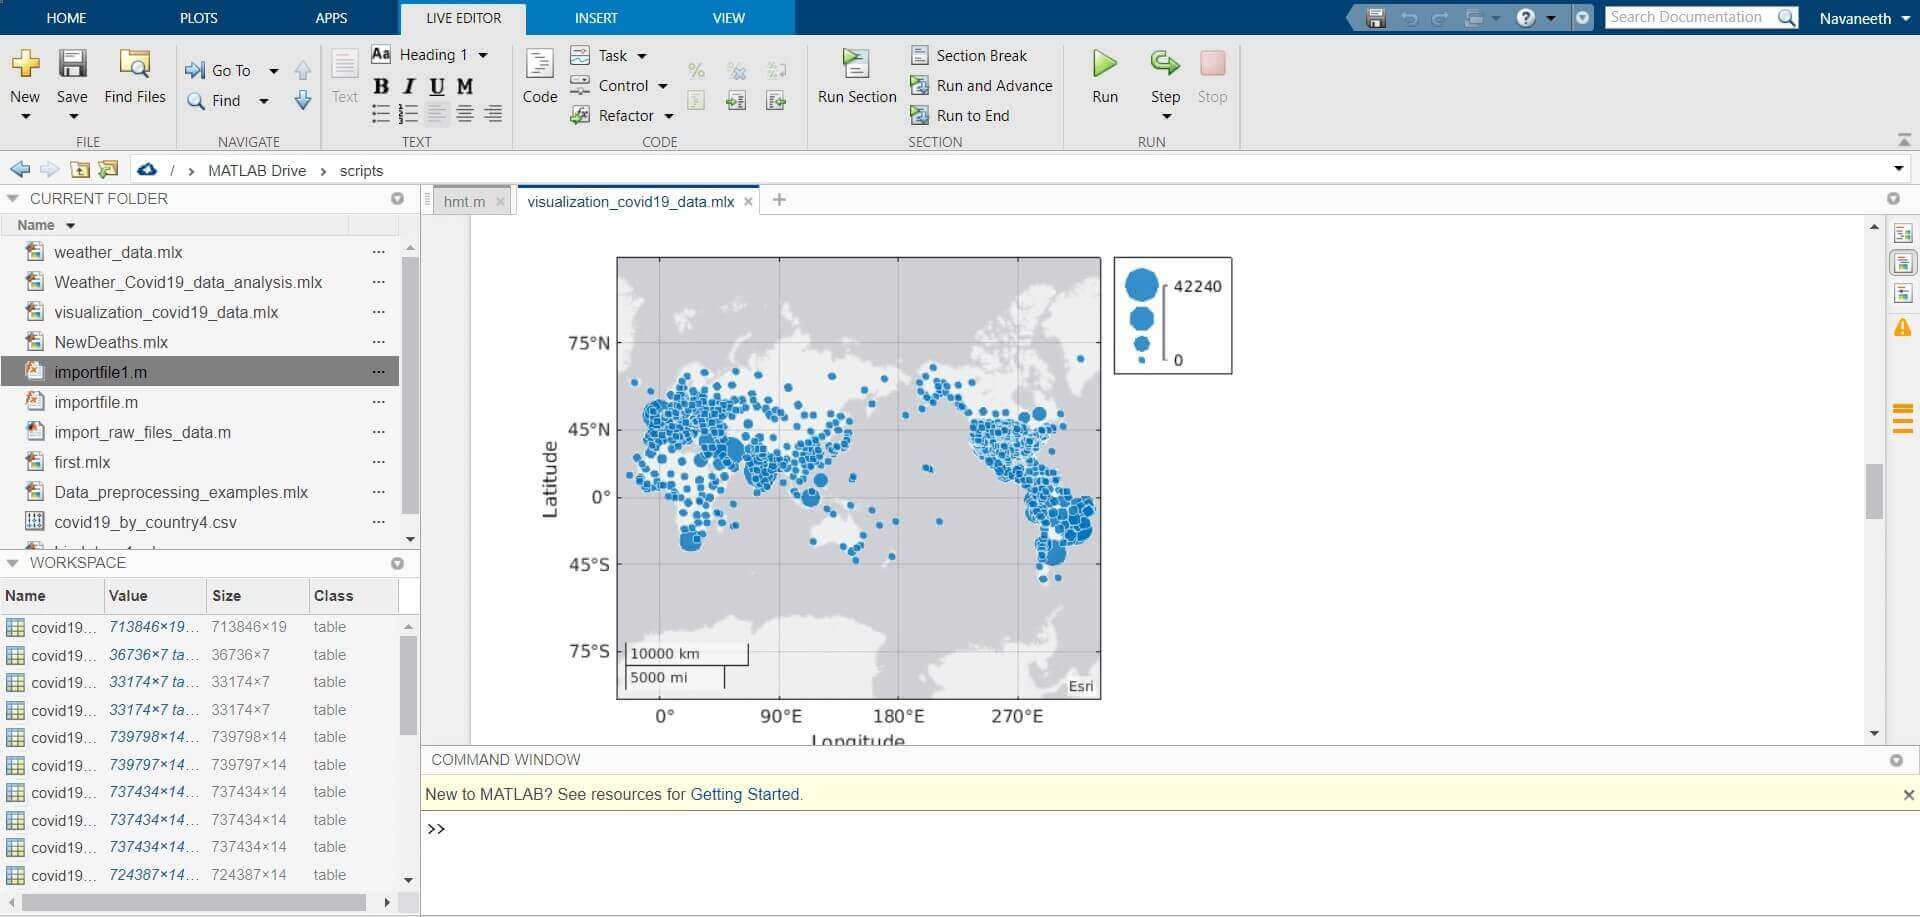
Task: Click scripts in the folder path
Action: pos(361,170)
